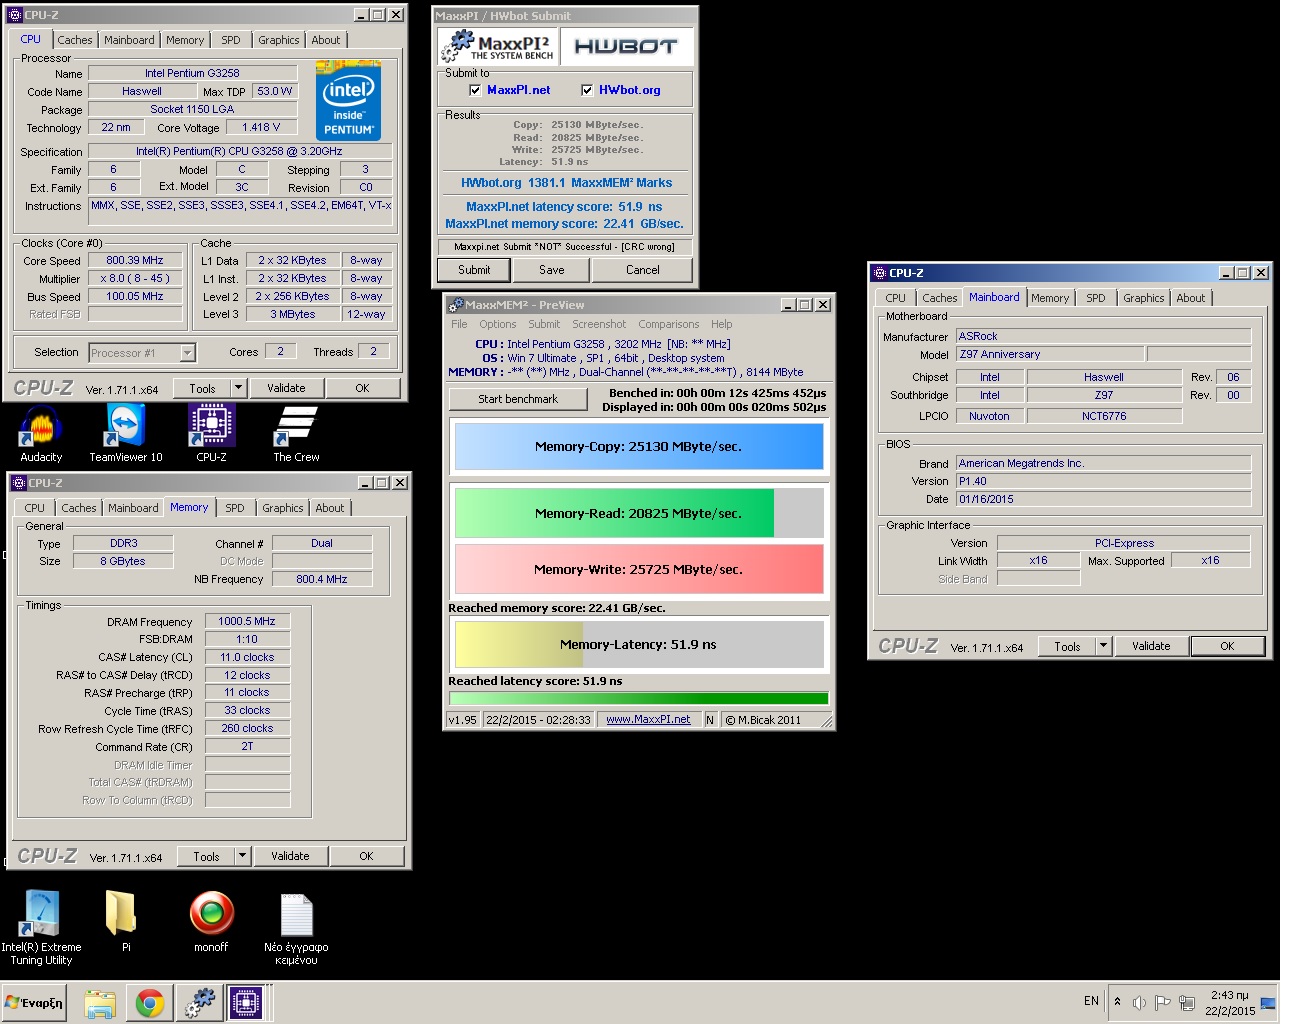
Task: Switch to SPD tab in CPU window
Action: (231, 40)
